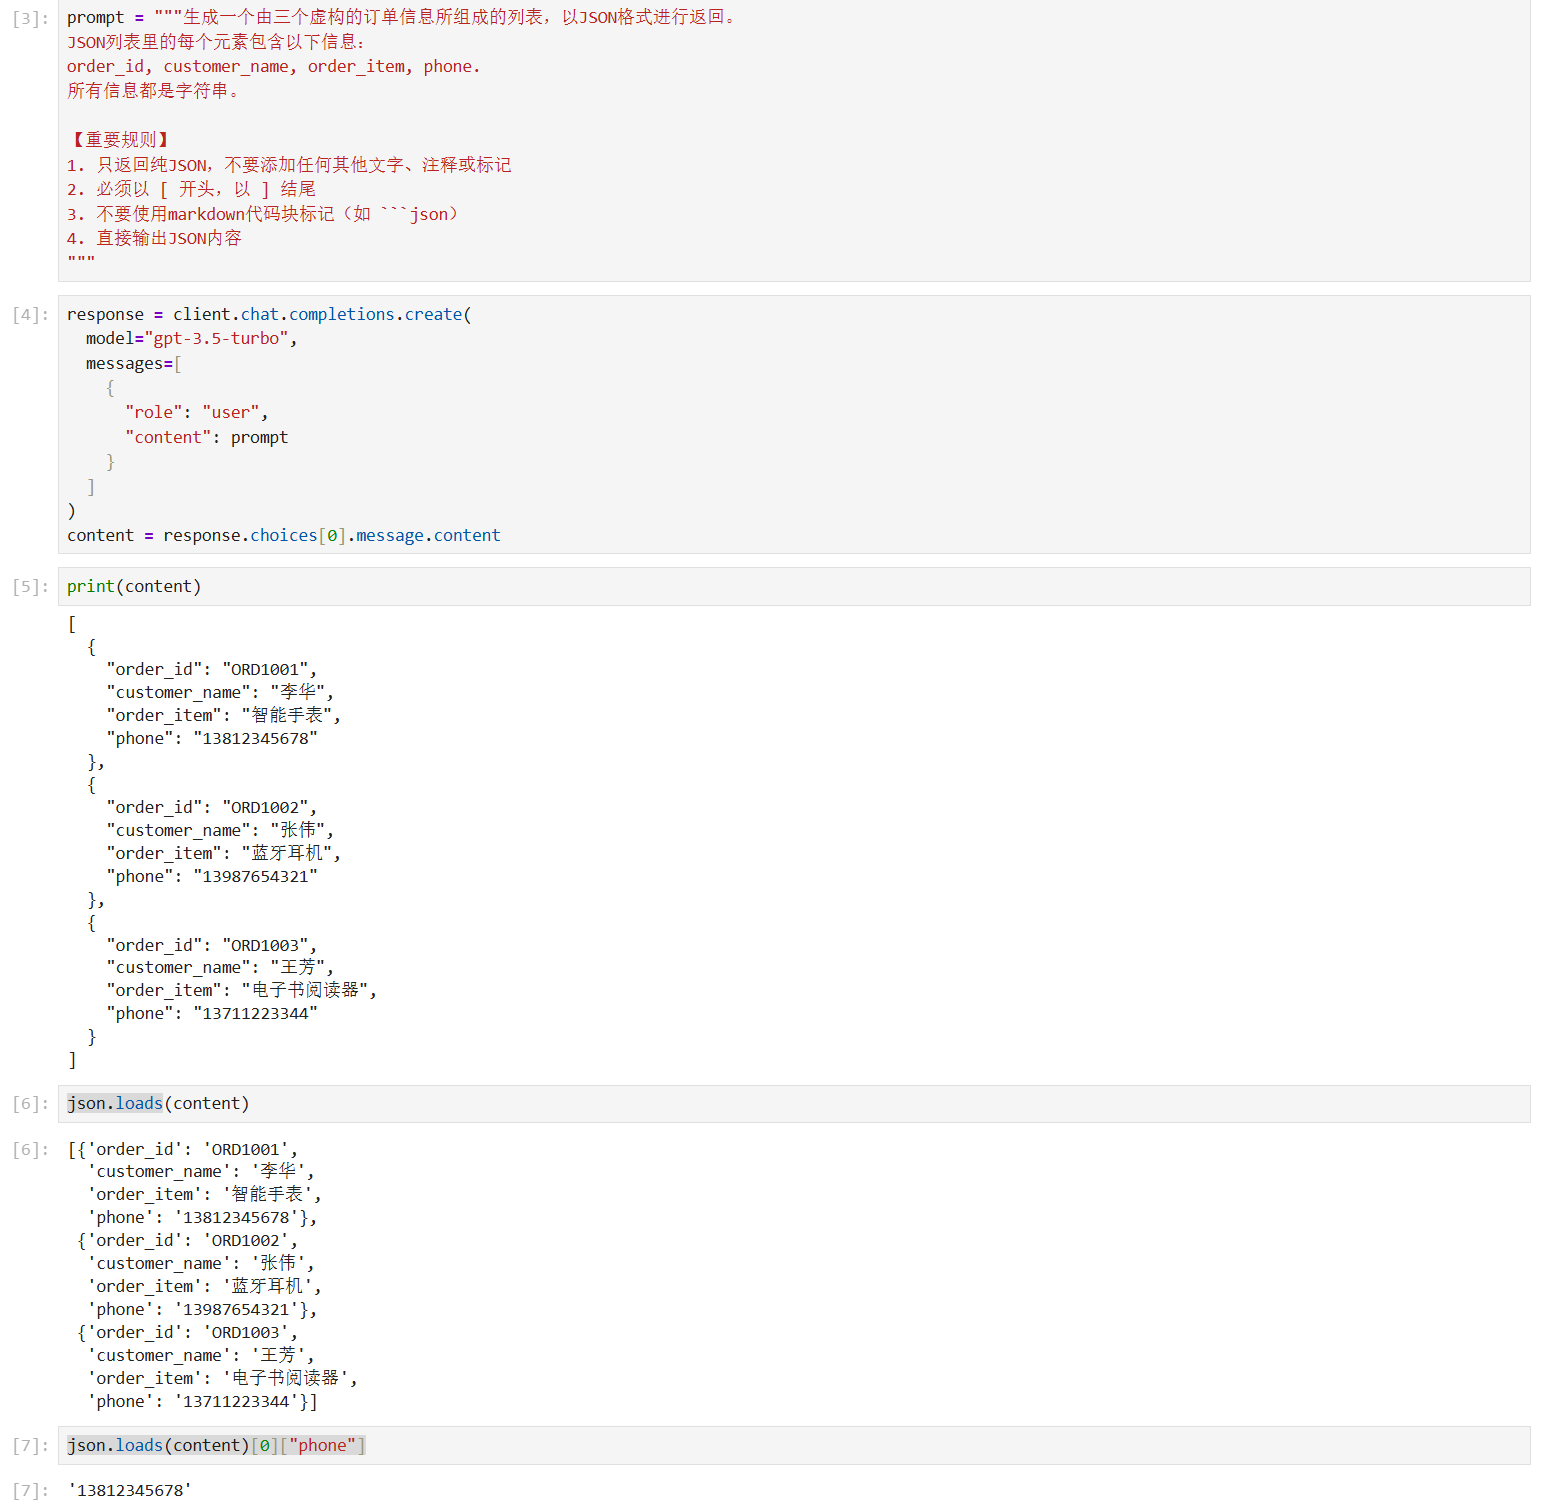Select the [5]: input prompt label

point(30,586)
